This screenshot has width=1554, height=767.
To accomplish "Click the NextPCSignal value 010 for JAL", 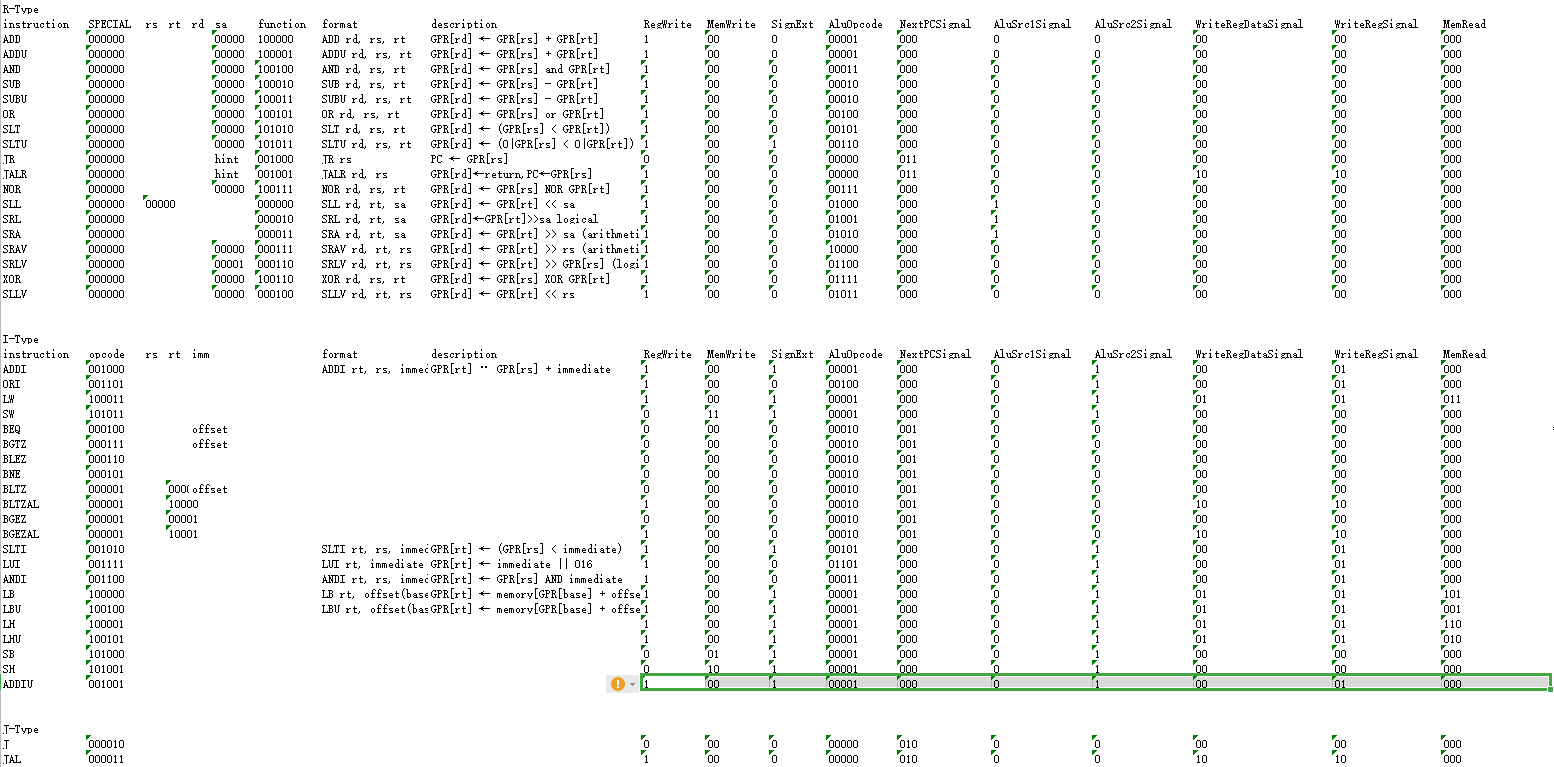I will tap(908, 758).
